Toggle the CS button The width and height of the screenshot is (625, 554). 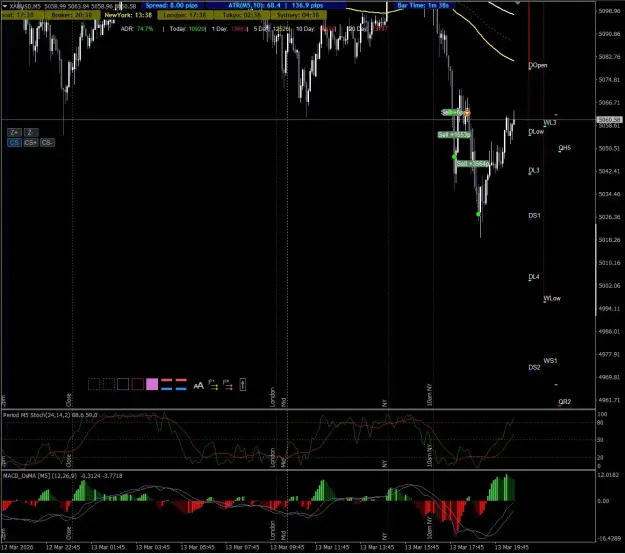click(14, 143)
